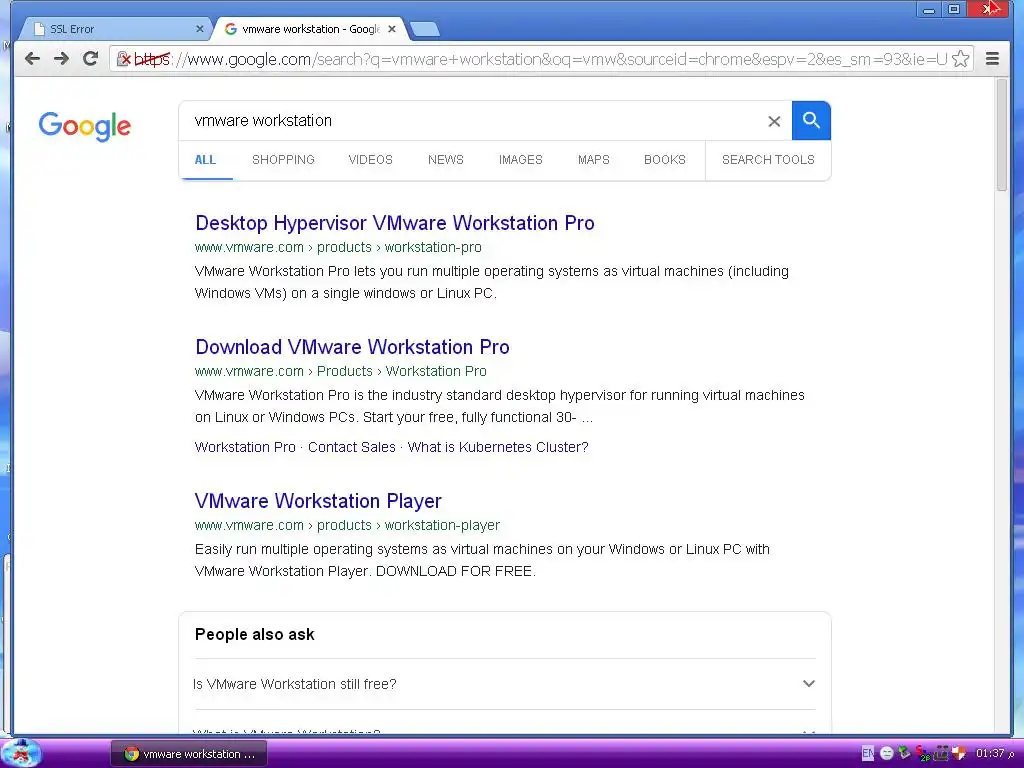Open a new tab with the new tab button
The image size is (1024, 768).
426,29
